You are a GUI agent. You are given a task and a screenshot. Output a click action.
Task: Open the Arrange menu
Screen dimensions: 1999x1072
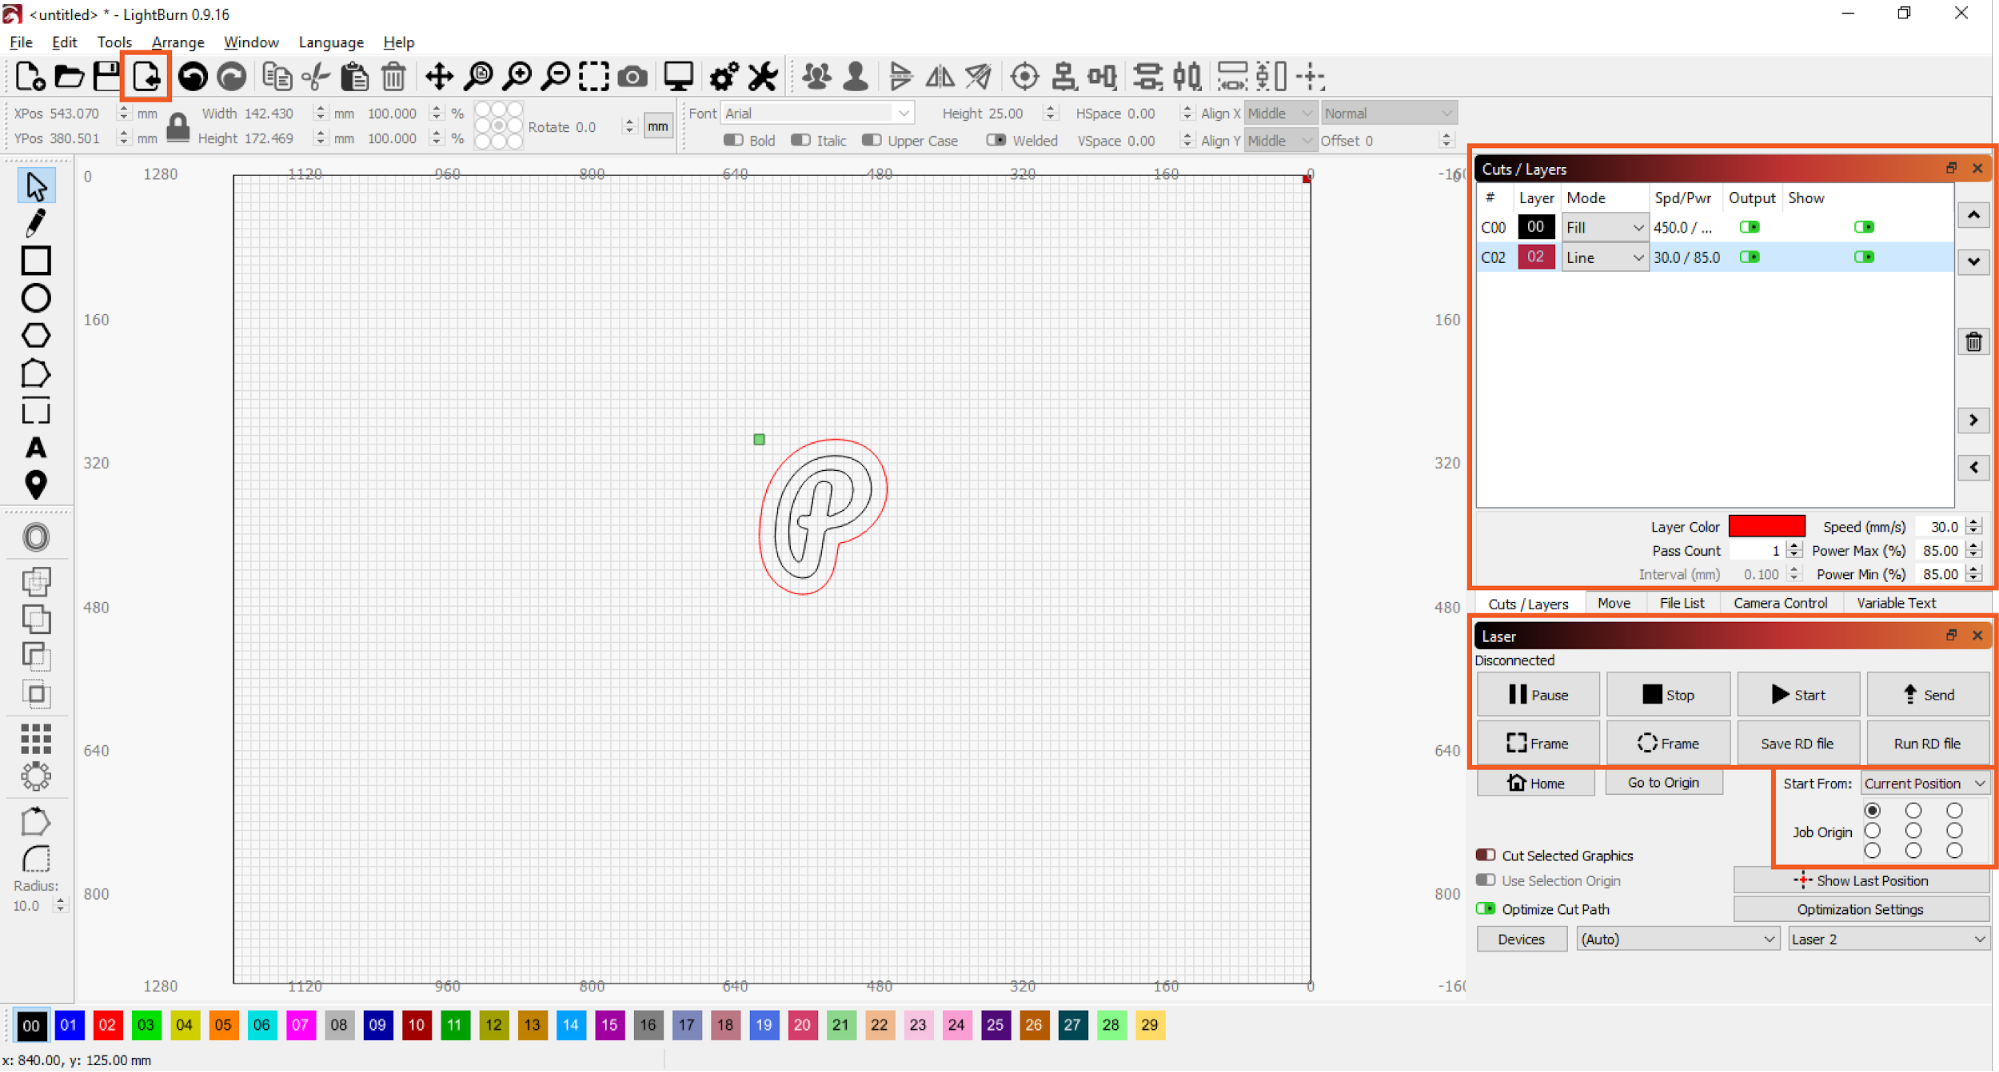(x=178, y=42)
